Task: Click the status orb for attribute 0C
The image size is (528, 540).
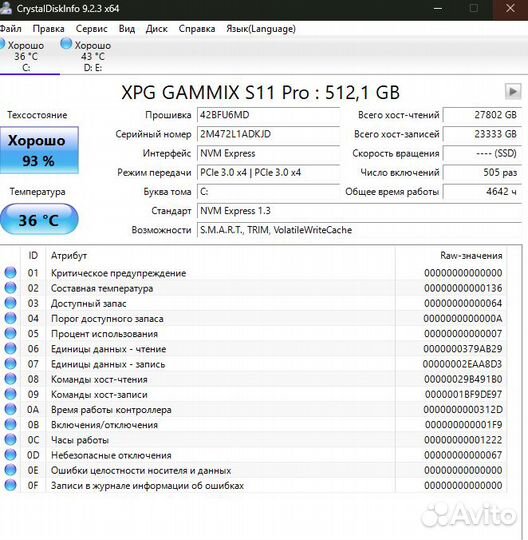Action: pyautogui.click(x=10, y=439)
